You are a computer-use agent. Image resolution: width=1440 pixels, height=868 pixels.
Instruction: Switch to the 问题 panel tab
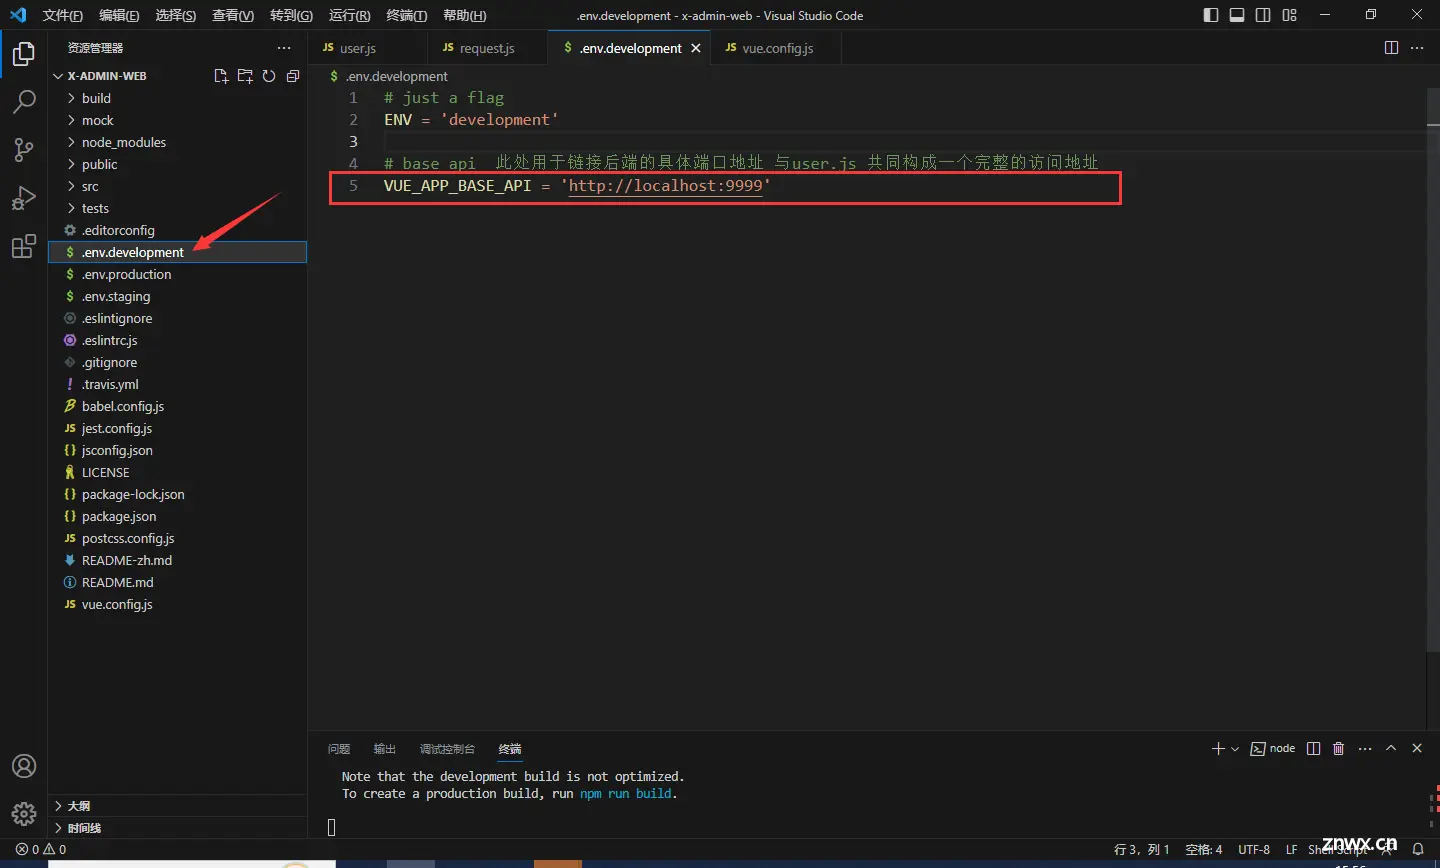339,749
